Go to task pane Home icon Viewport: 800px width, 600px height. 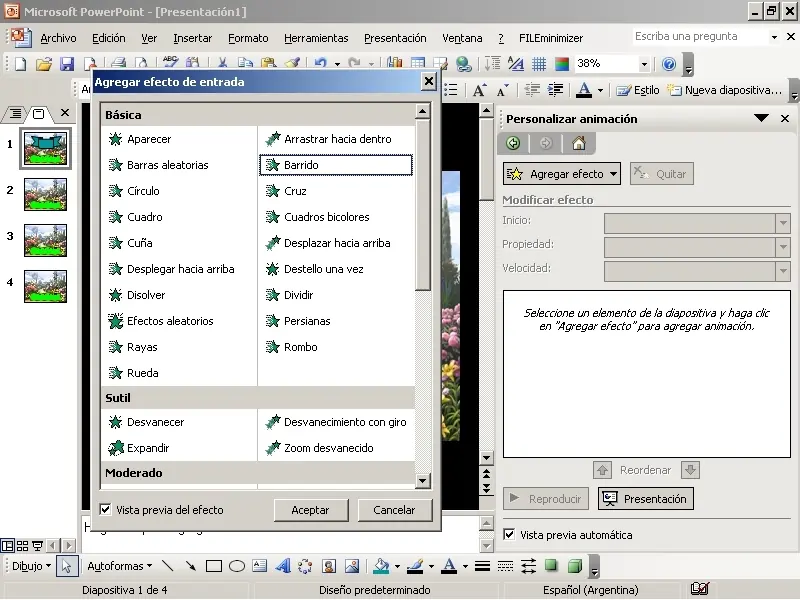click(578, 143)
